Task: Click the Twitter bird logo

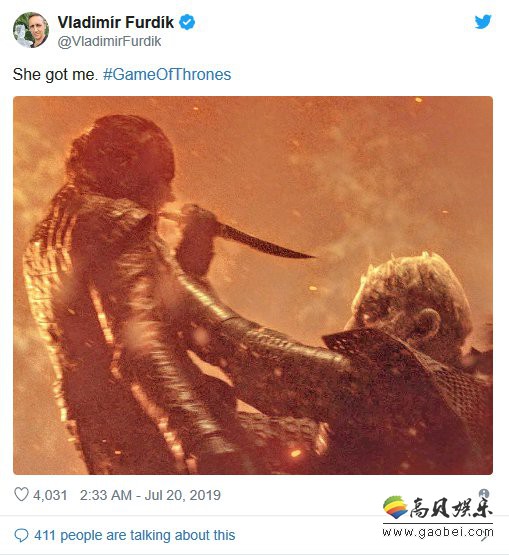Action: (483, 22)
